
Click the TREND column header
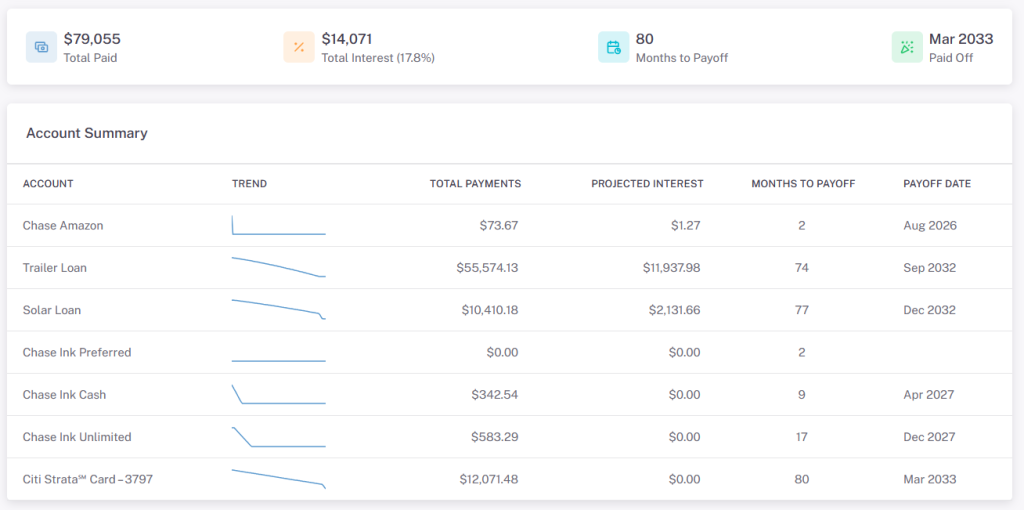pyautogui.click(x=249, y=183)
